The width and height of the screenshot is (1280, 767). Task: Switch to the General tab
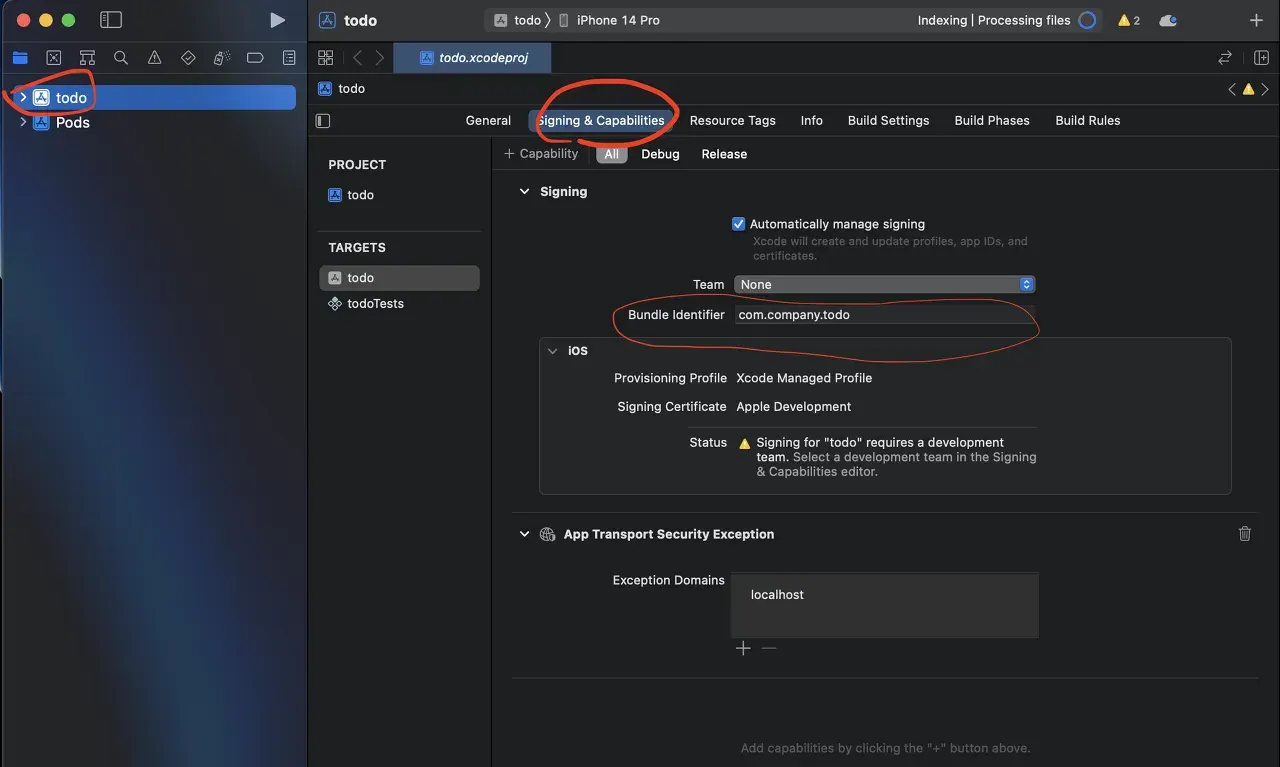pyautogui.click(x=488, y=121)
